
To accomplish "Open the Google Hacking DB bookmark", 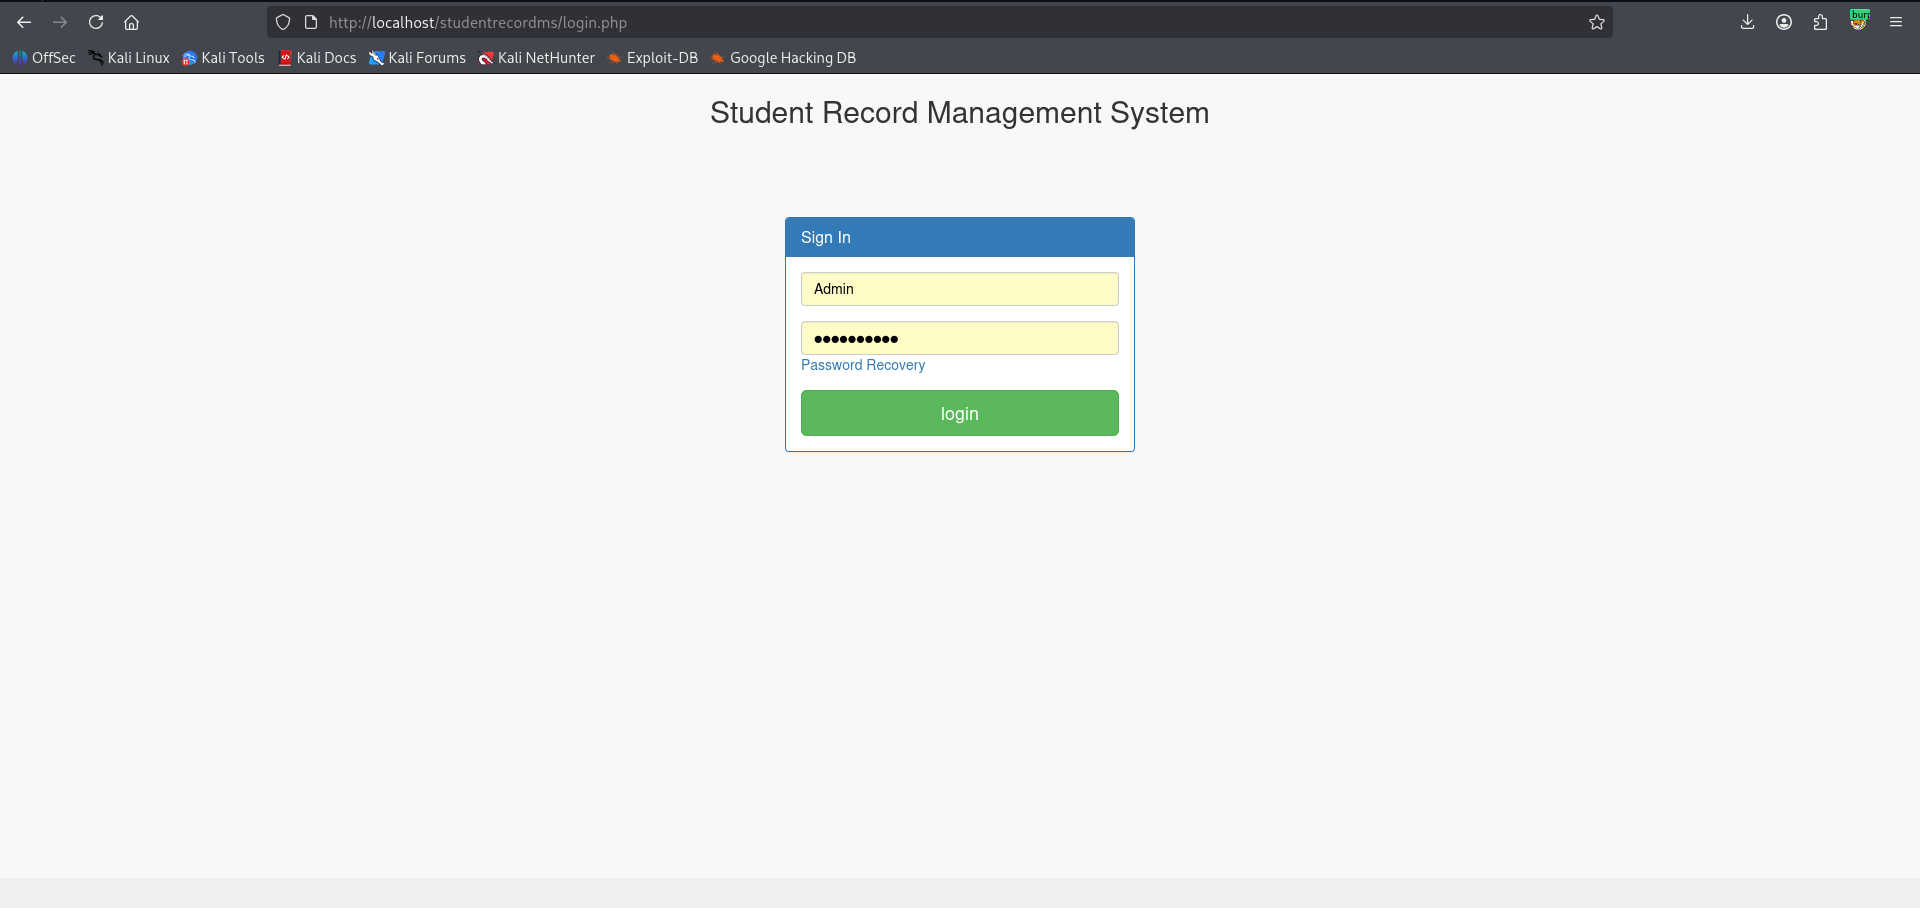I will 783,58.
